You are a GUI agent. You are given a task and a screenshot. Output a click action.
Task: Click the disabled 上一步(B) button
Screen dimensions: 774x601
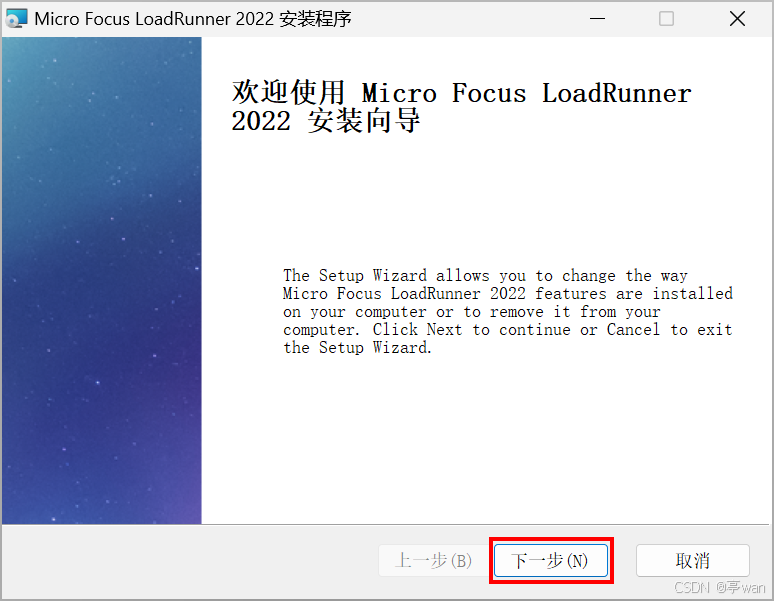click(x=433, y=561)
